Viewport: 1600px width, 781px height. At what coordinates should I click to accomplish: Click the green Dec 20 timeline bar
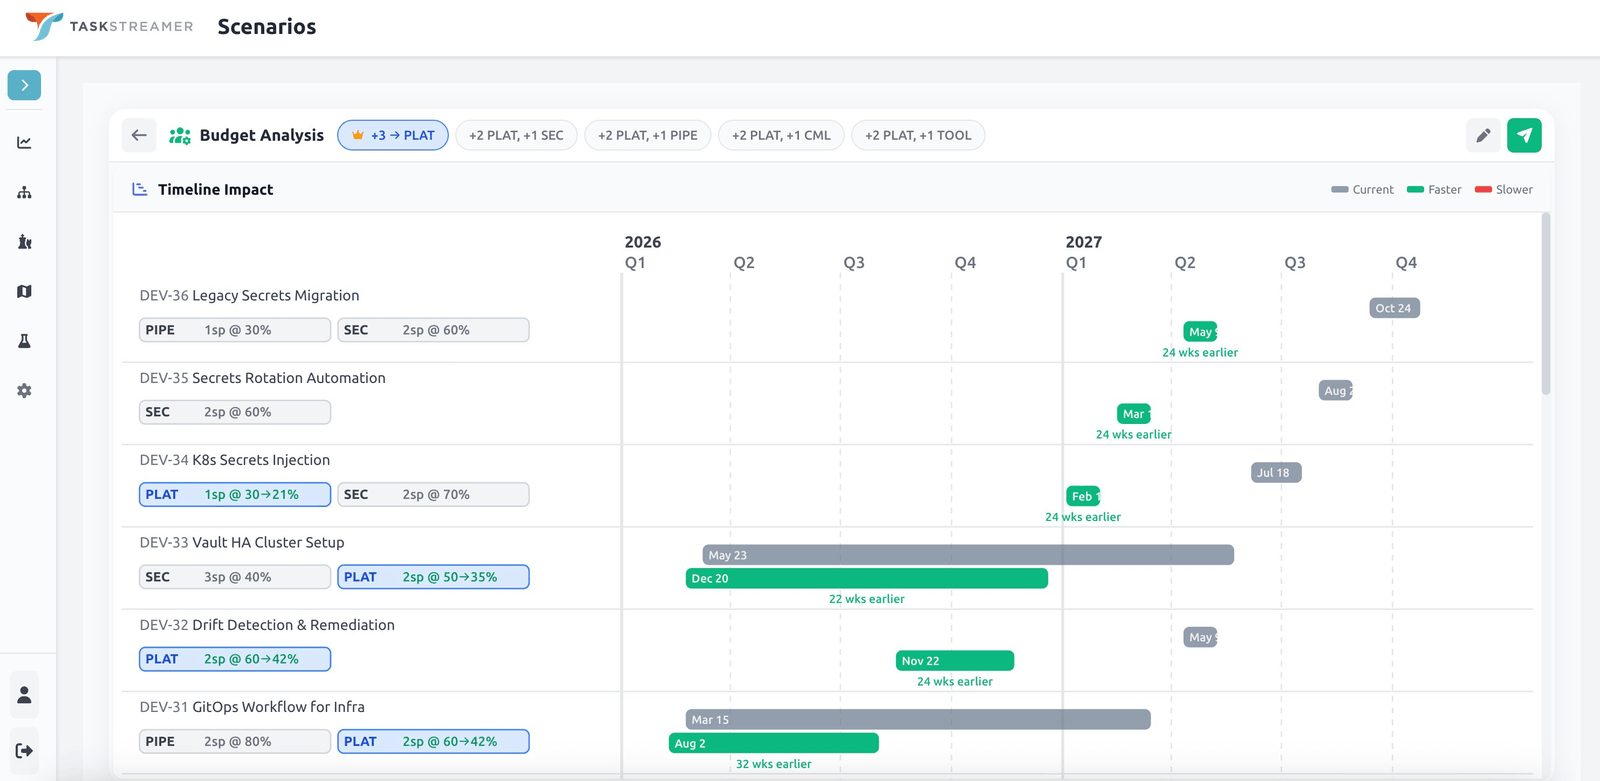866,578
